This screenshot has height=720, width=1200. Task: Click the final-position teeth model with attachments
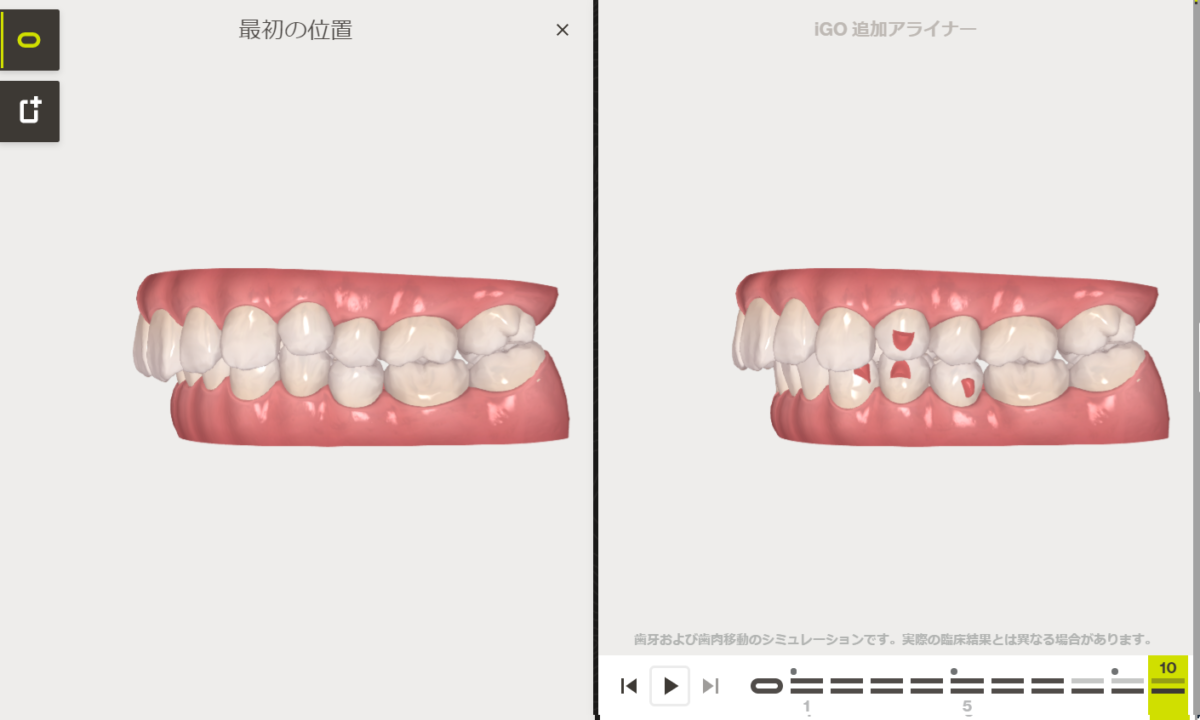(x=951, y=356)
